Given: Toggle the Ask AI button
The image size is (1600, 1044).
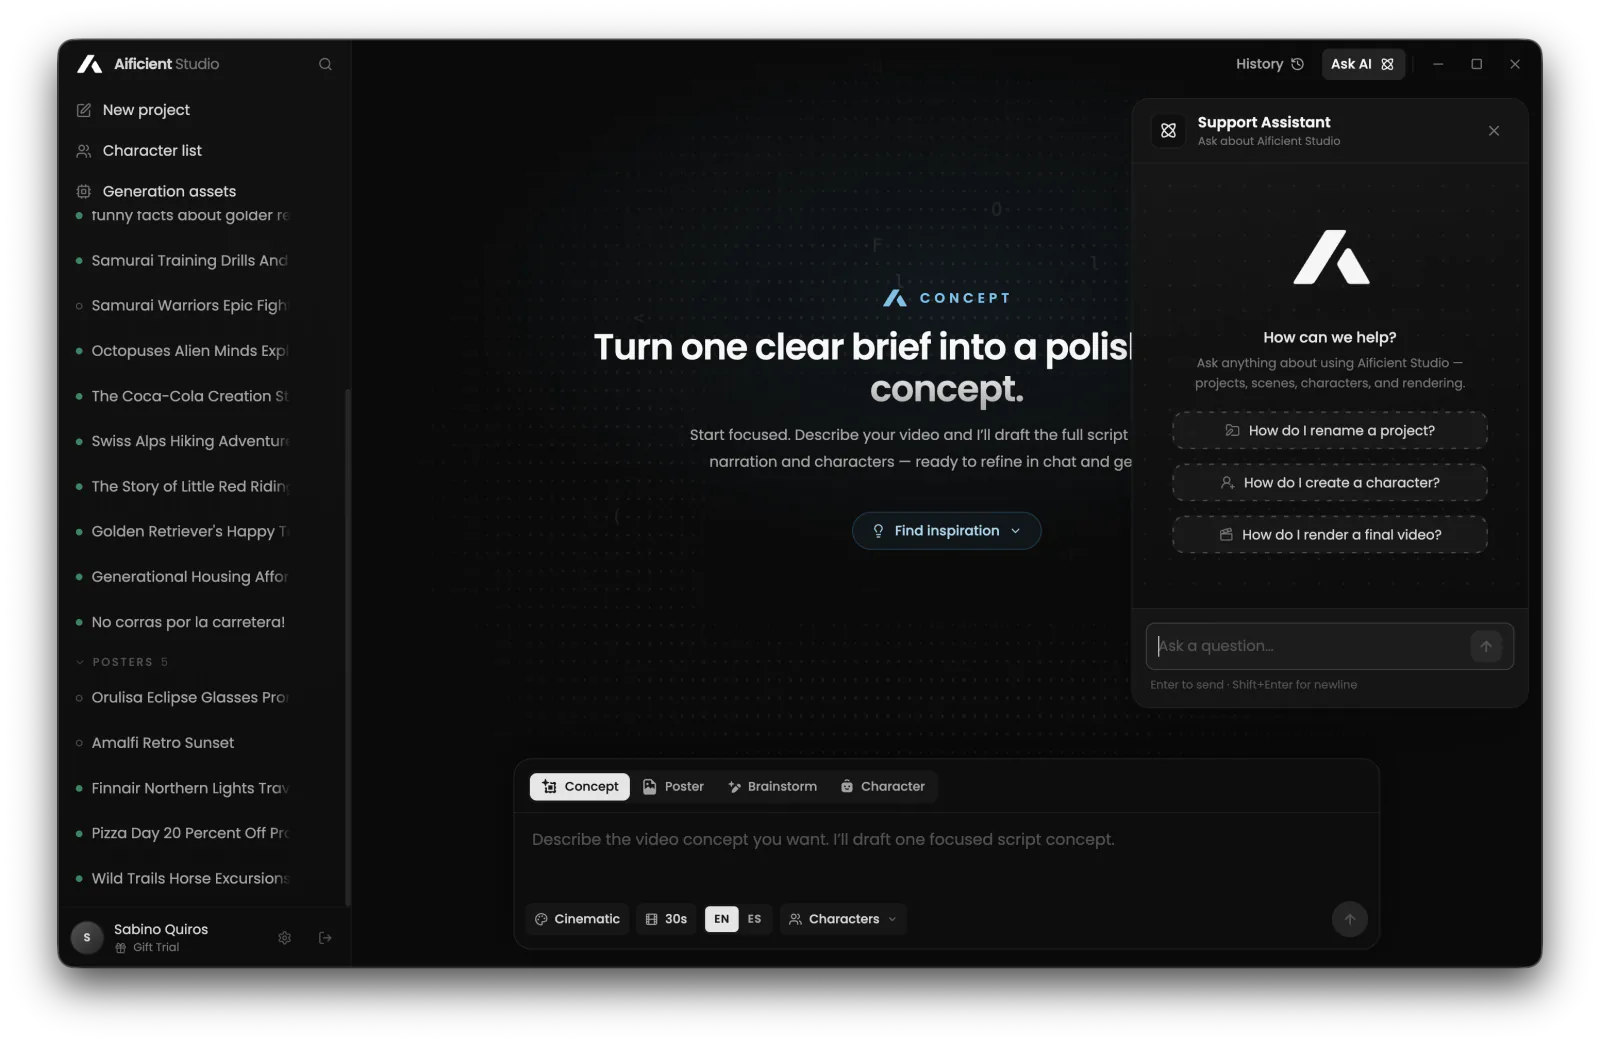Looking at the screenshot, I should (1363, 64).
